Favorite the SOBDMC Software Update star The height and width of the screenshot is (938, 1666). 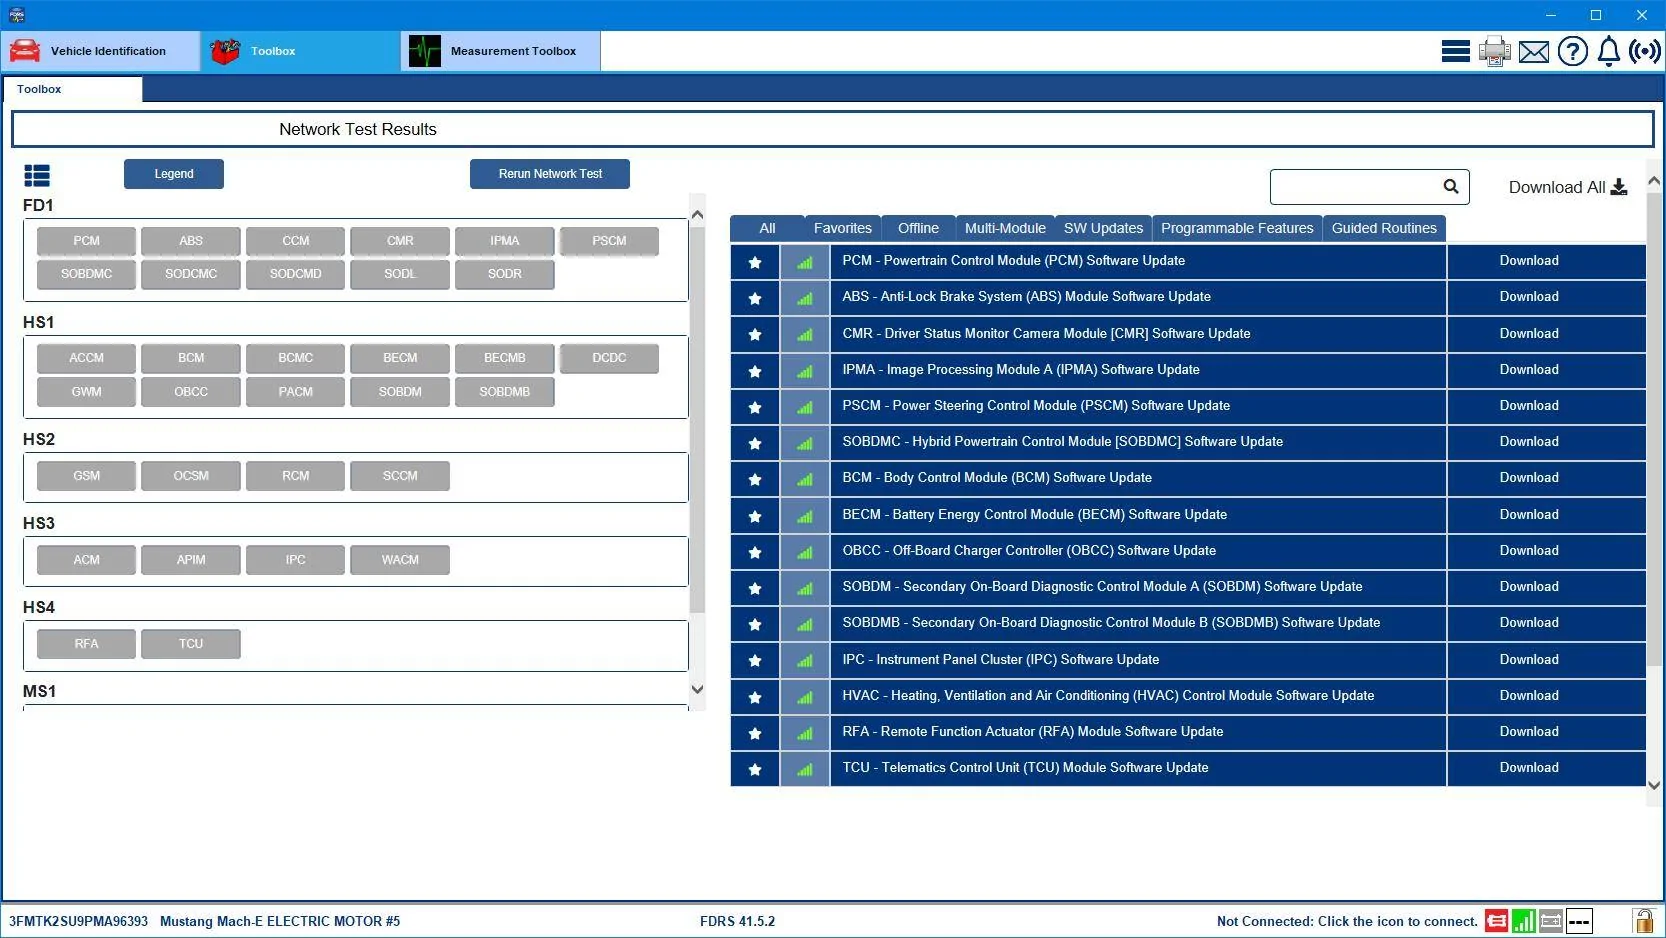pyautogui.click(x=755, y=443)
